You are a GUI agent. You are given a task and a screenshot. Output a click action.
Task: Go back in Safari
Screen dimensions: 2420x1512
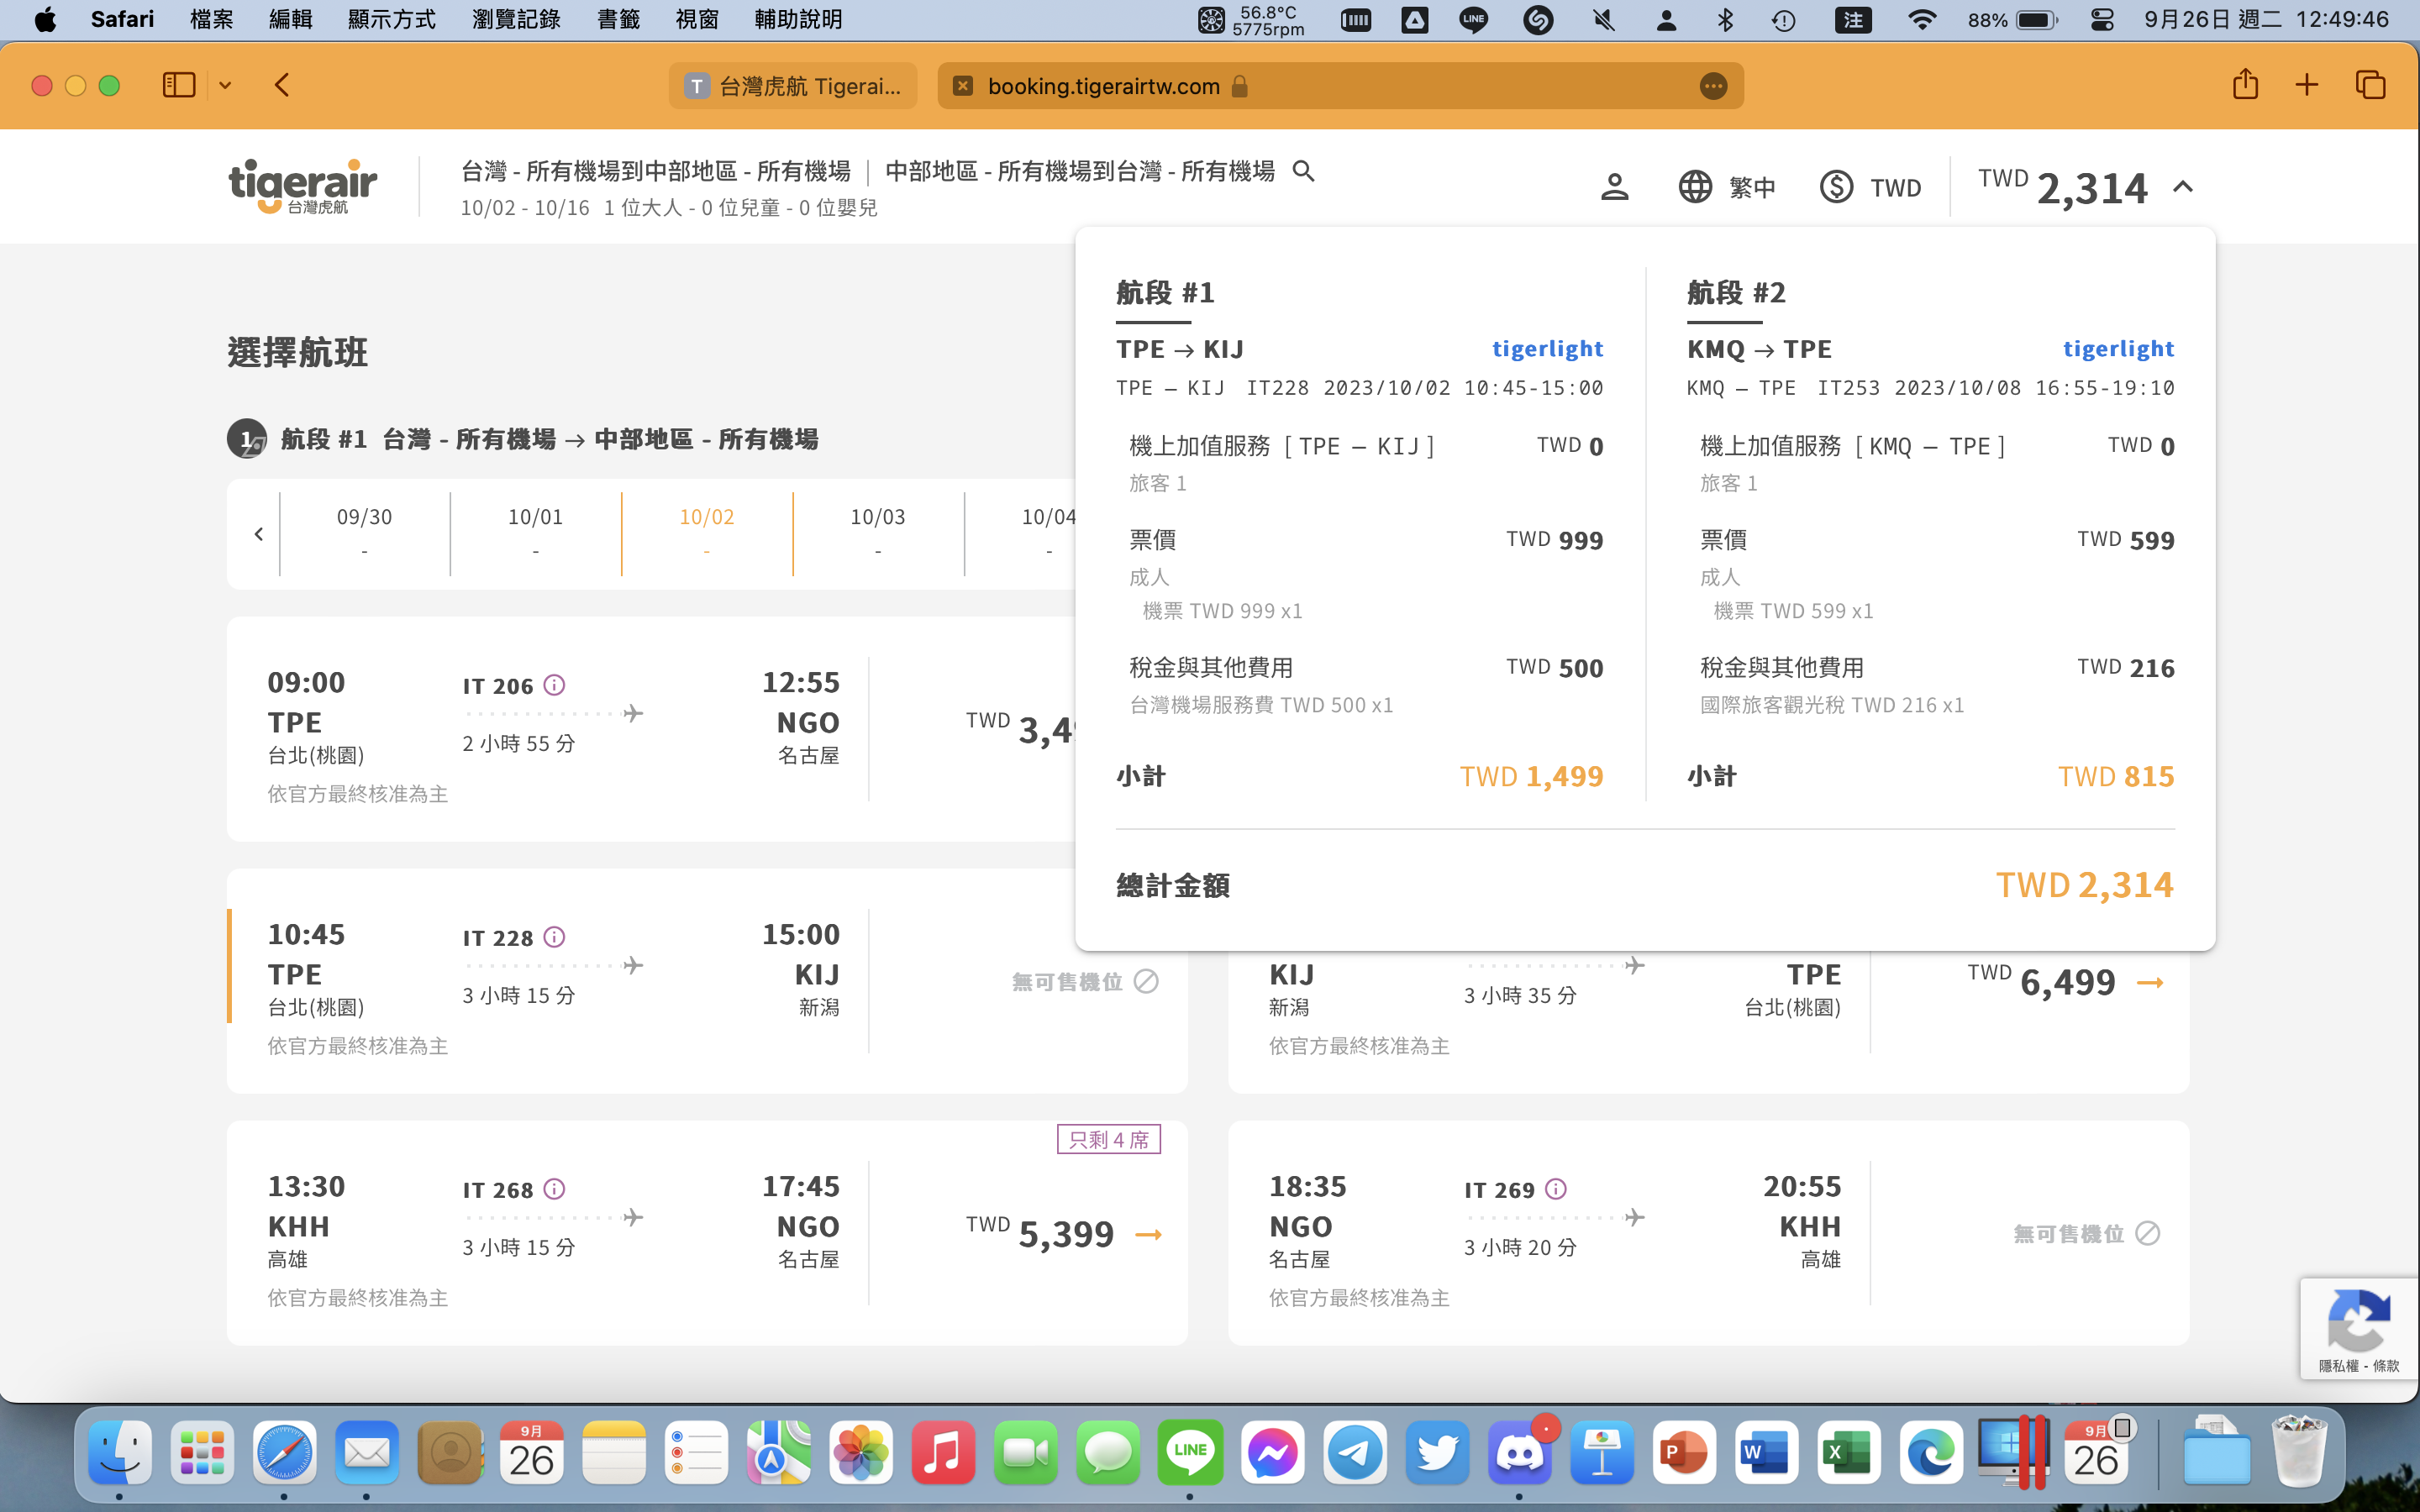coord(282,85)
